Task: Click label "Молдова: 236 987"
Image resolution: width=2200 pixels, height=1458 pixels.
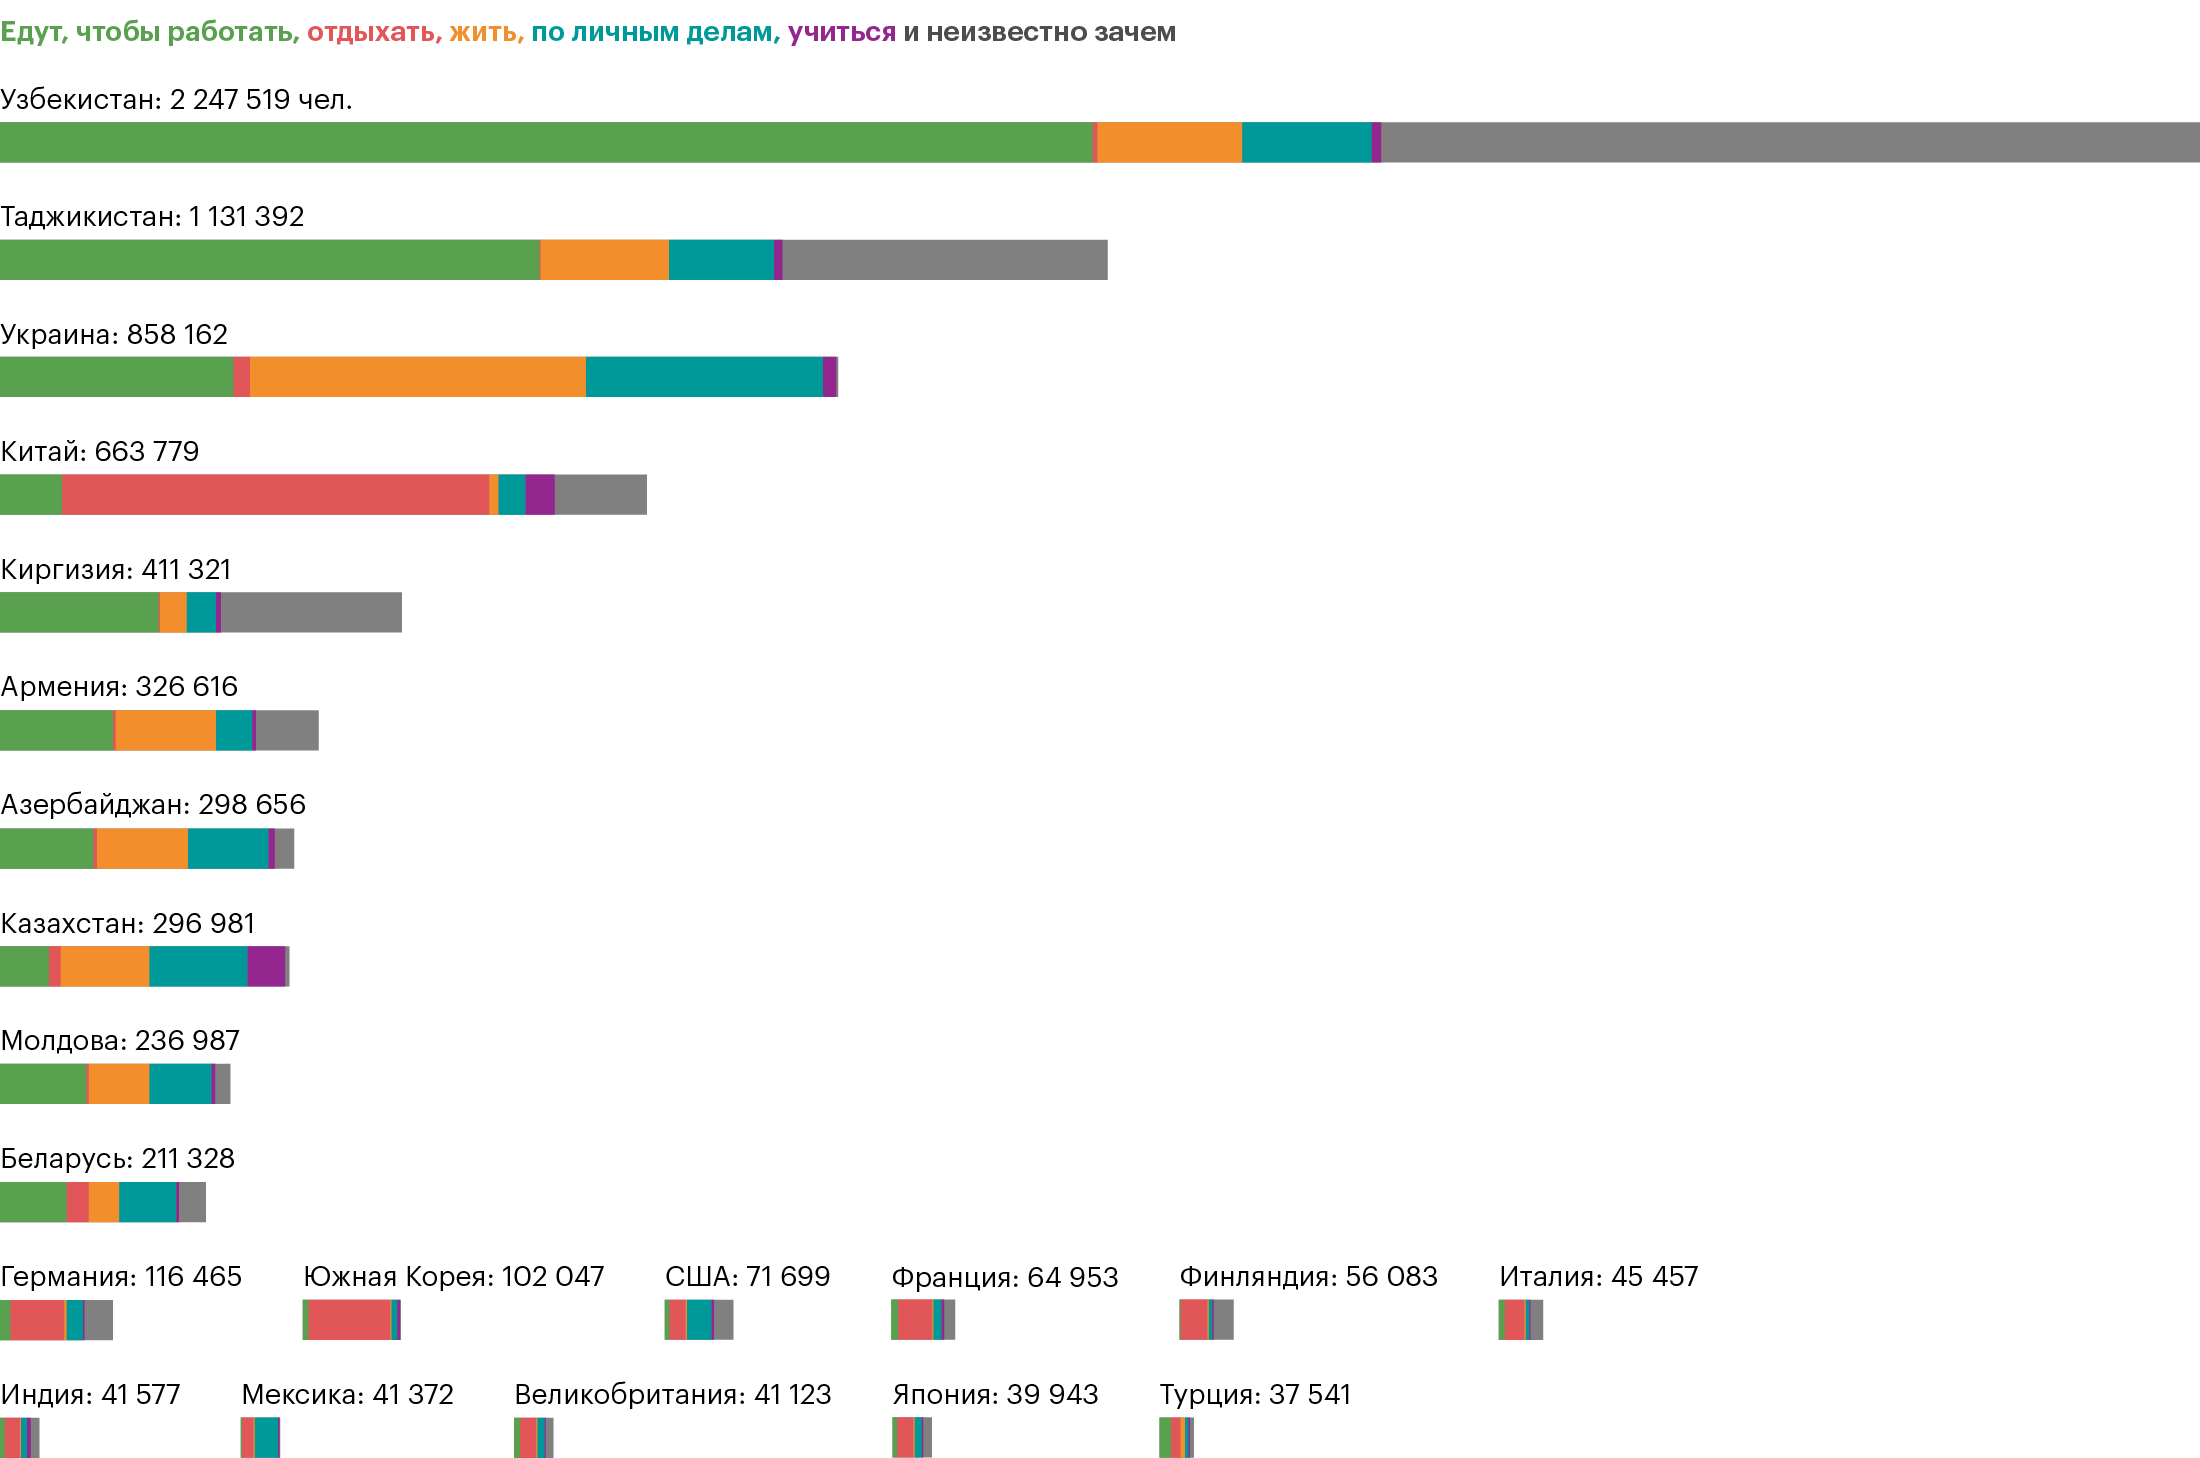Action: [x=120, y=1040]
